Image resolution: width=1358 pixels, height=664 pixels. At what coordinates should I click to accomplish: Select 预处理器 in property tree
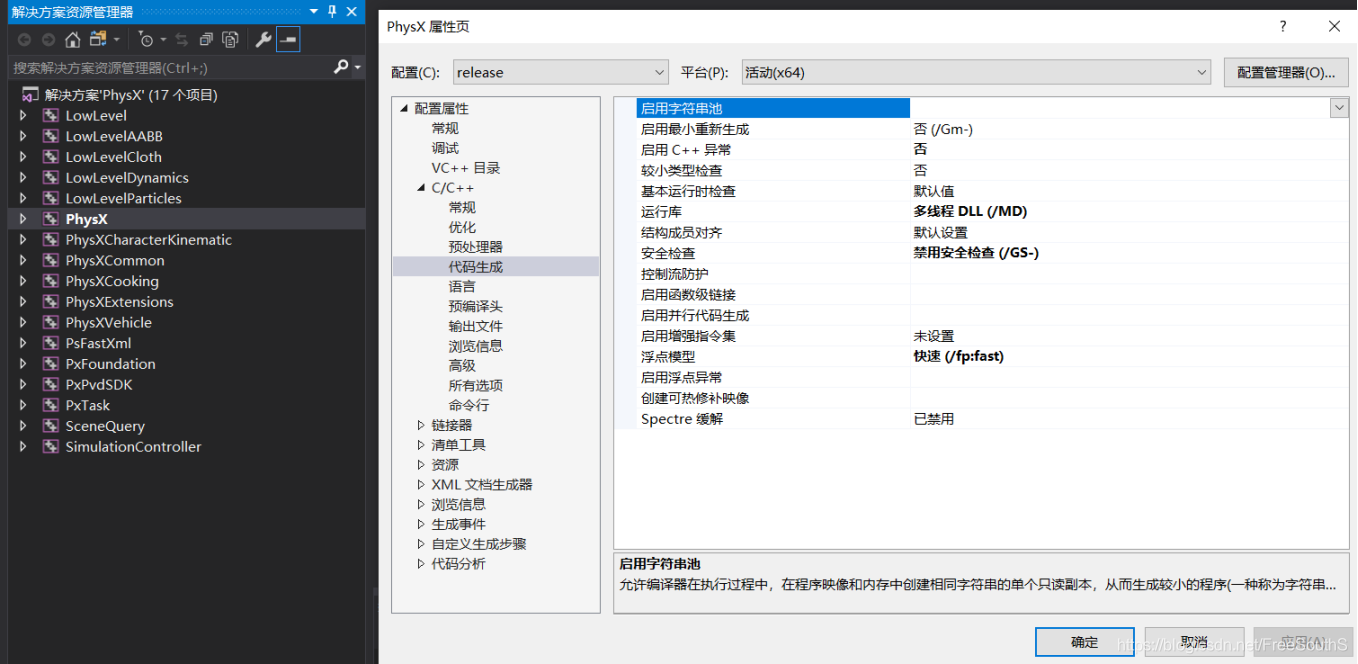(x=475, y=247)
